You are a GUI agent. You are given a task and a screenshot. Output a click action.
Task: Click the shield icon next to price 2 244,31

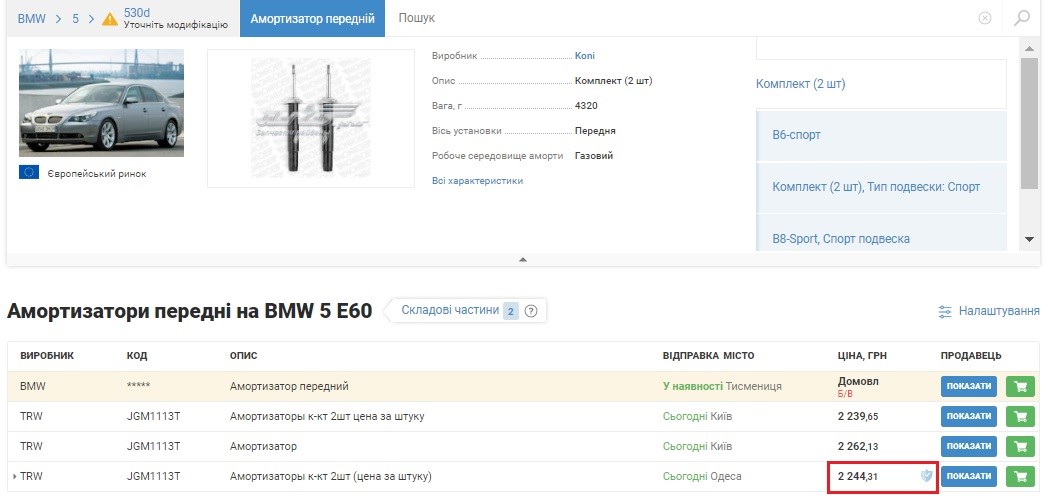(x=926, y=476)
